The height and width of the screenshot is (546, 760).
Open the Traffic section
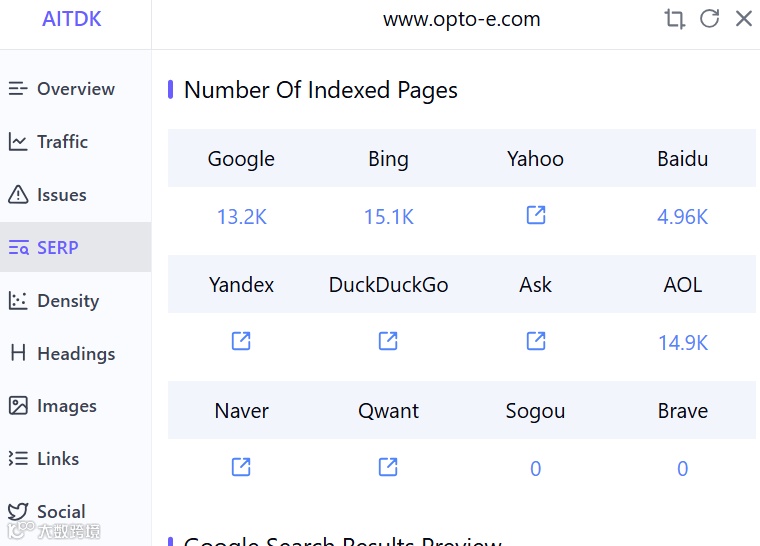[62, 142]
